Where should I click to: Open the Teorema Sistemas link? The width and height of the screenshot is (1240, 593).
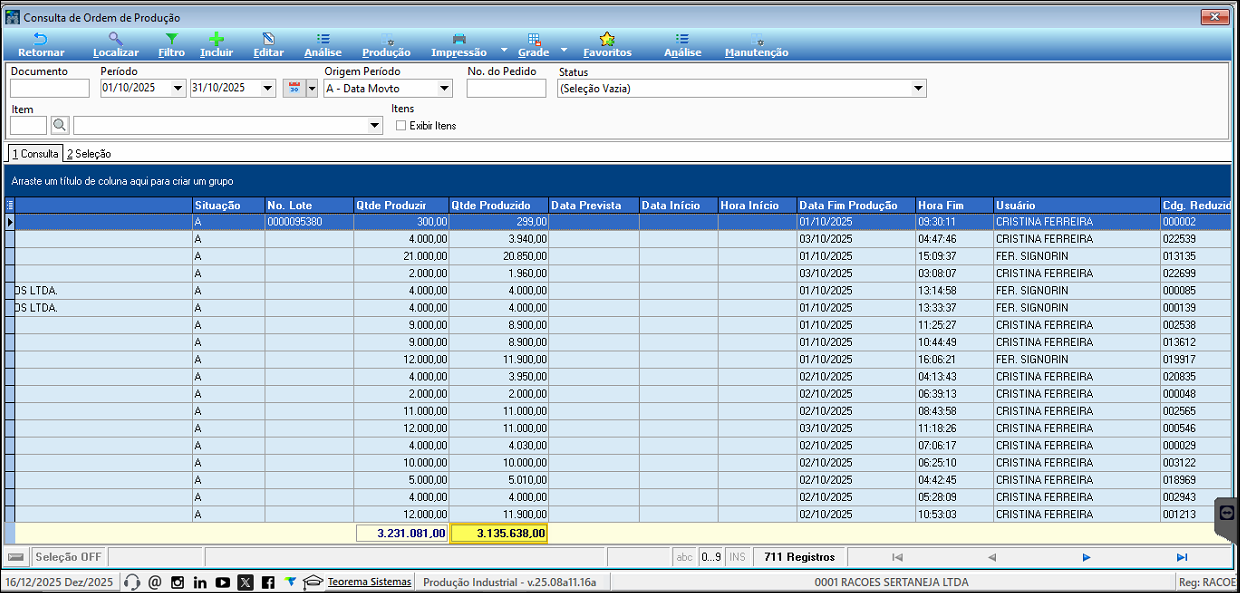369,582
